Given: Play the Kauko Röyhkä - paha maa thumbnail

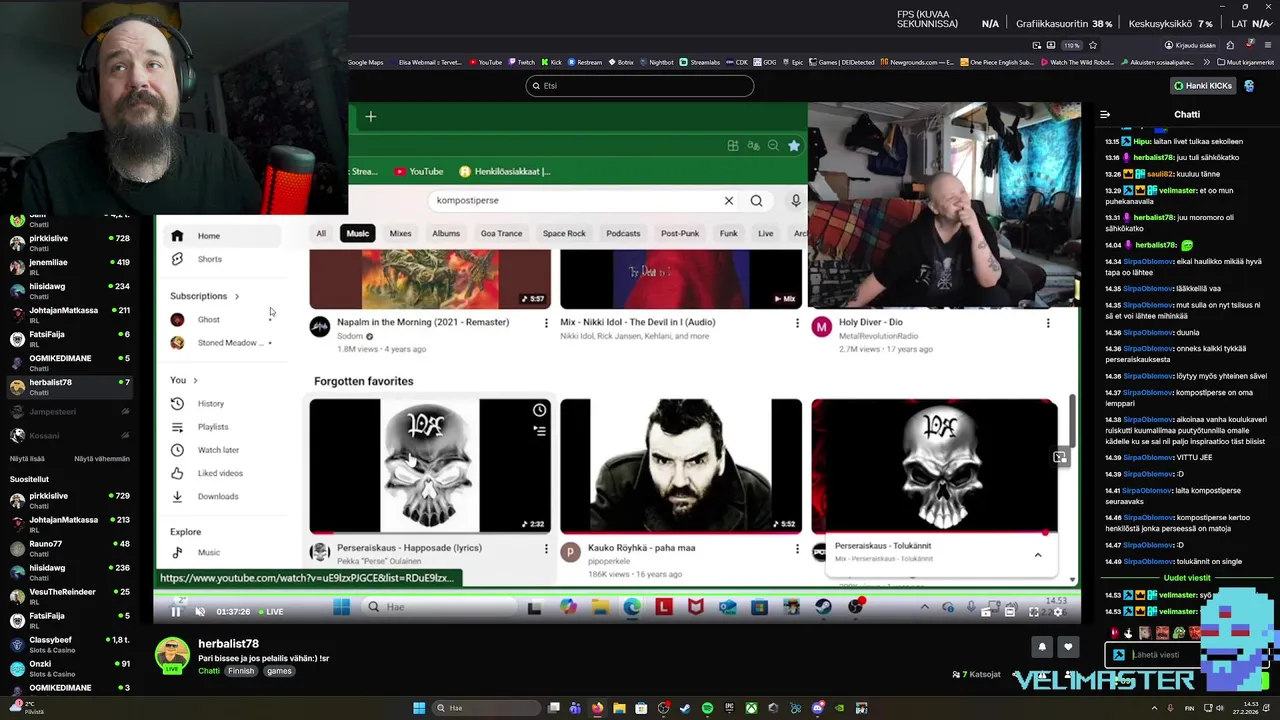Looking at the screenshot, I should coord(681,466).
